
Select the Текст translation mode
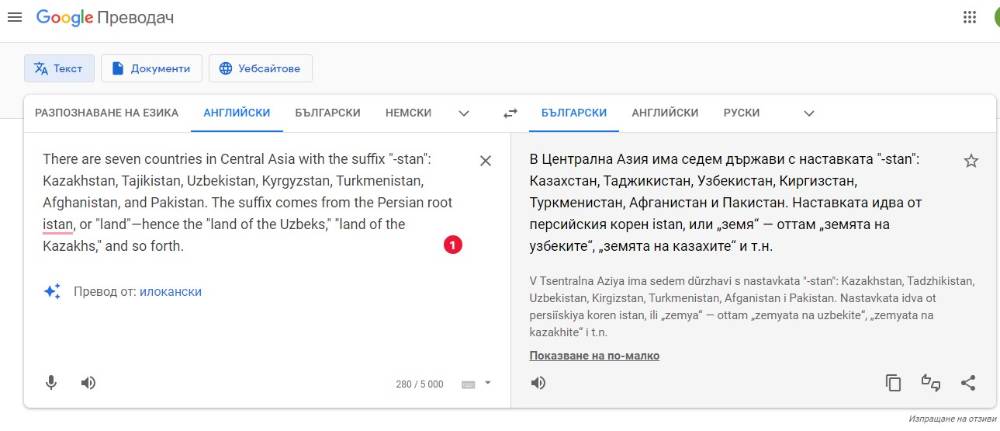pyautogui.click(x=59, y=68)
